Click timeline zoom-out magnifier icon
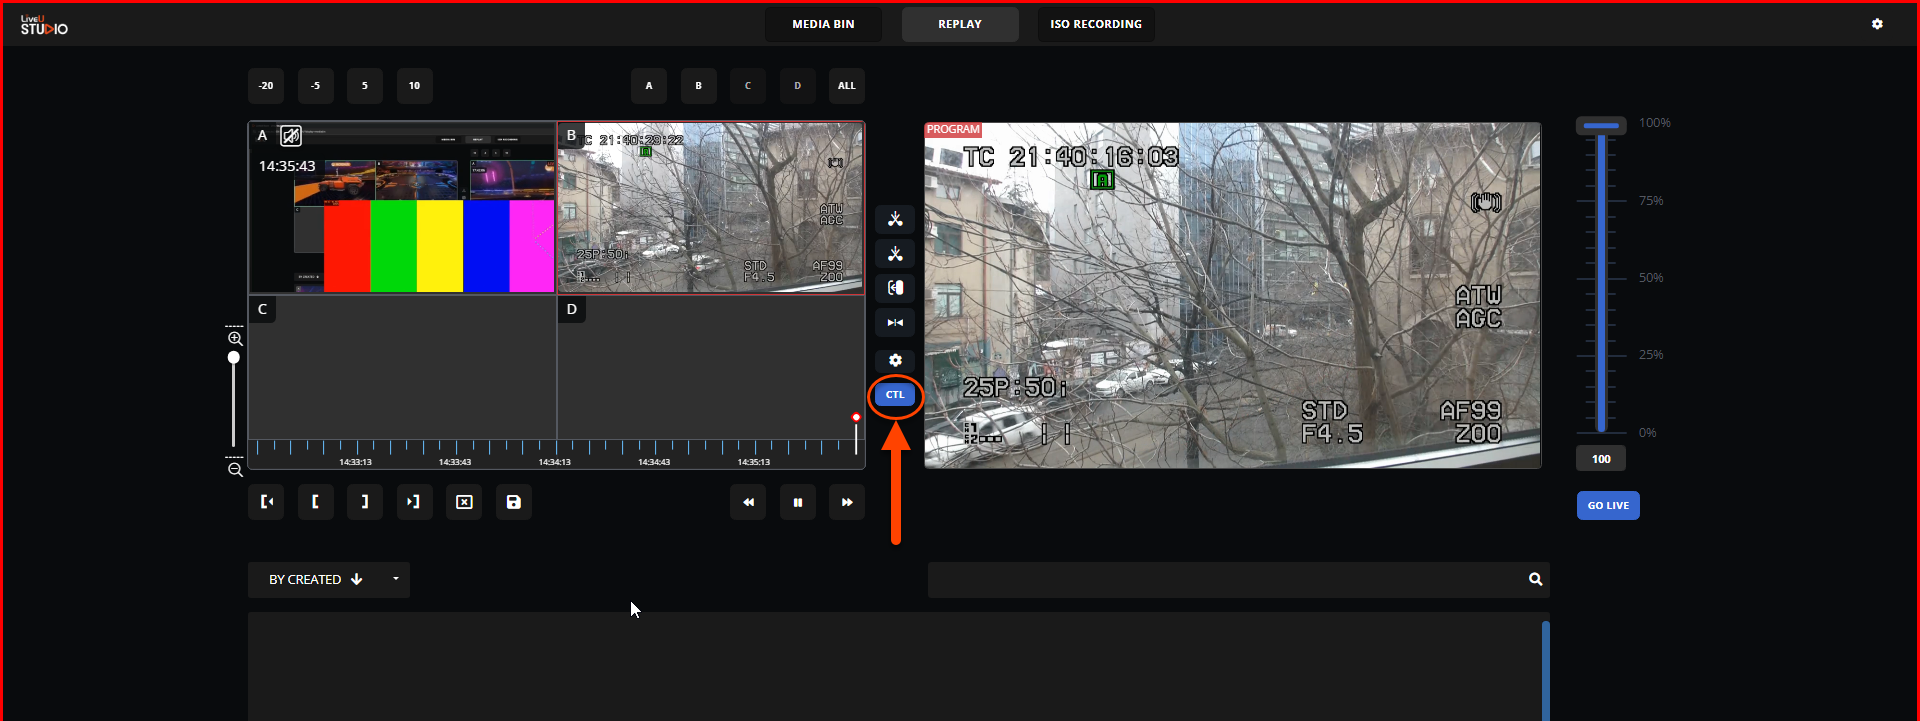The height and width of the screenshot is (721, 1920). 235,470
